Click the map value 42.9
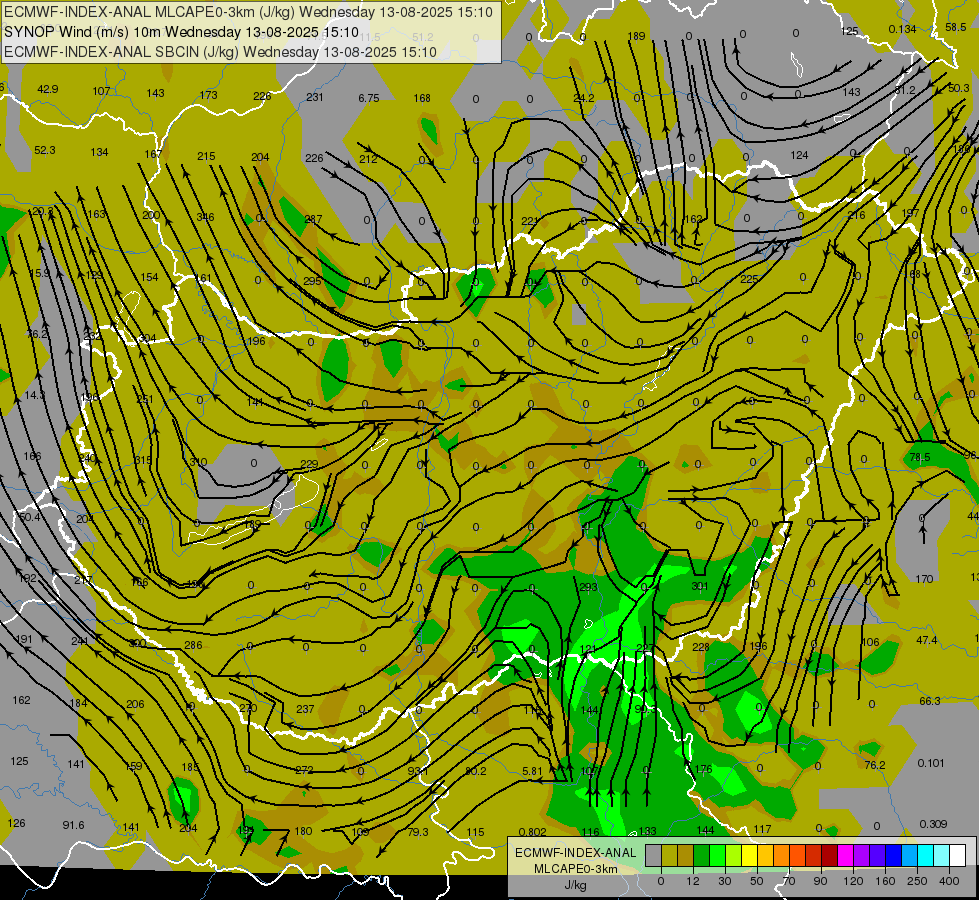Image resolution: width=979 pixels, height=900 pixels. click(x=47, y=89)
